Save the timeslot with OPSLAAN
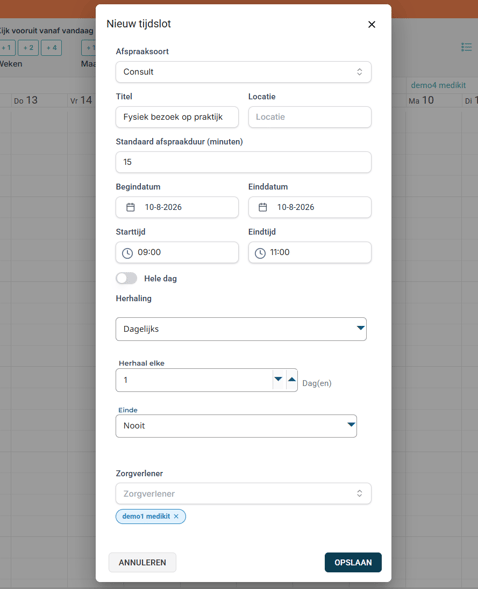This screenshot has height=589, width=478. (x=353, y=562)
